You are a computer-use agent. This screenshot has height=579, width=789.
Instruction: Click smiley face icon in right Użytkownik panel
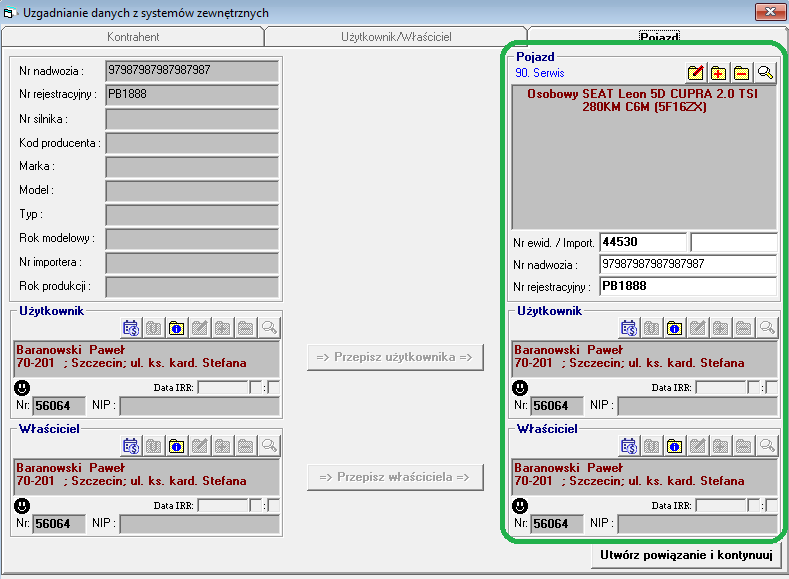521,387
